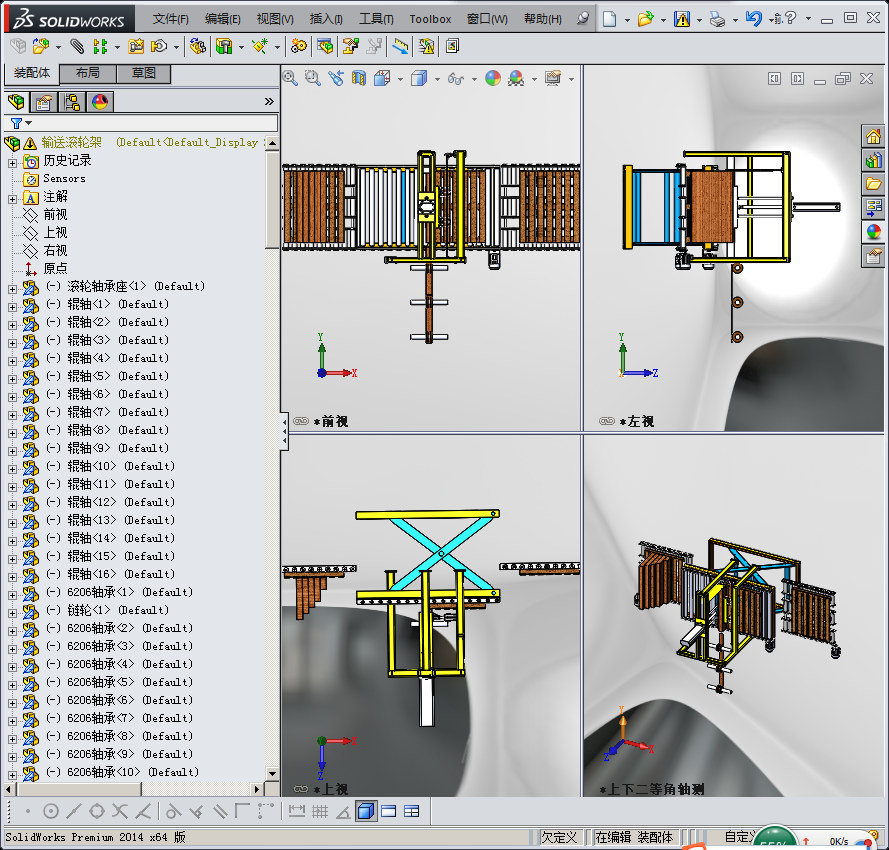Expand more panel tabs with double chevron
The width and height of the screenshot is (889, 850).
[x=268, y=101]
